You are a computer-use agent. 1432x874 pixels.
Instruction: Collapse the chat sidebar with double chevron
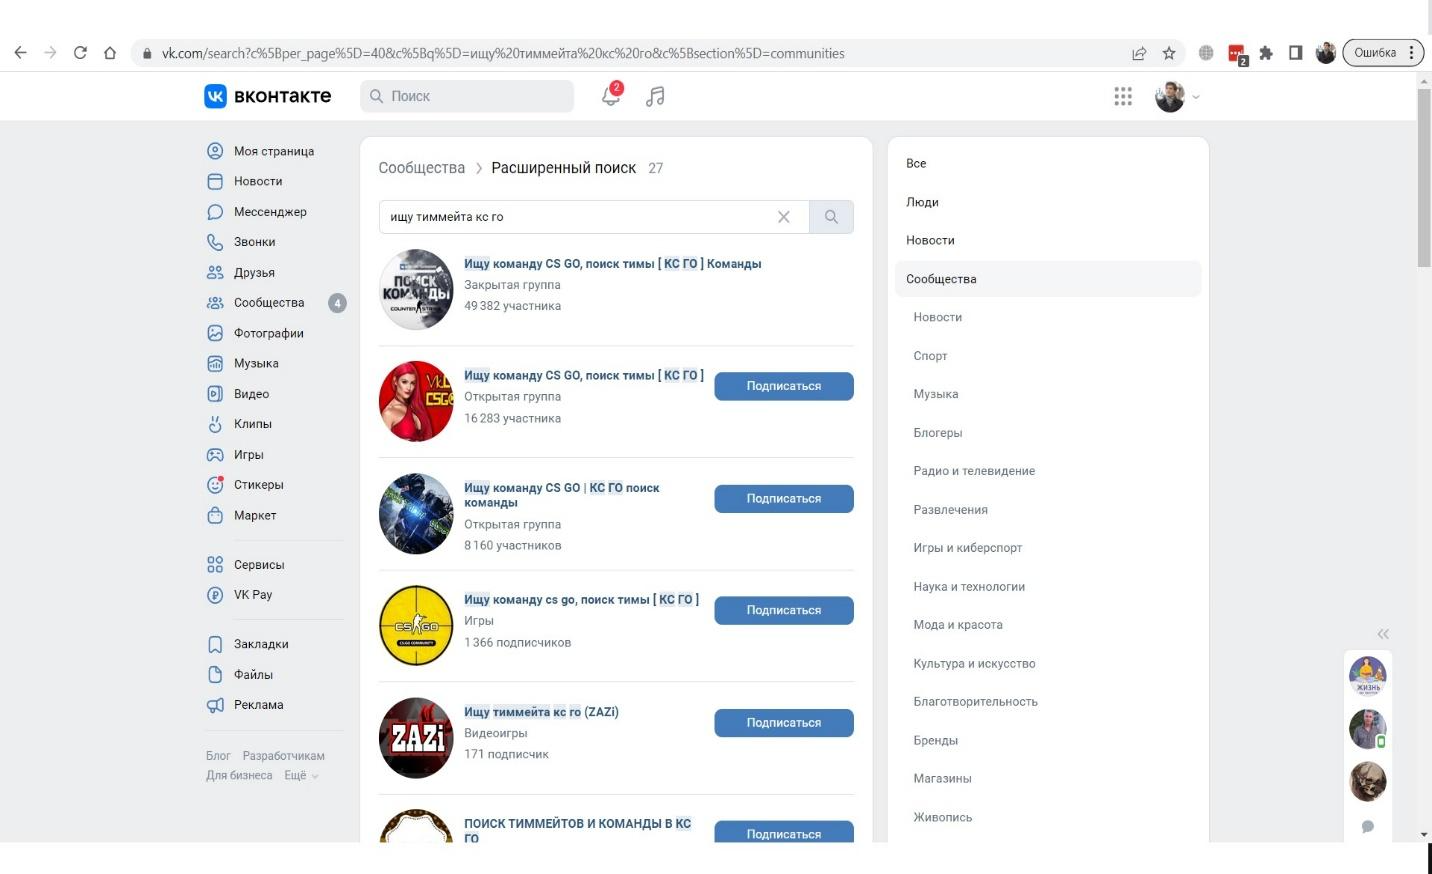(1383, 634)
